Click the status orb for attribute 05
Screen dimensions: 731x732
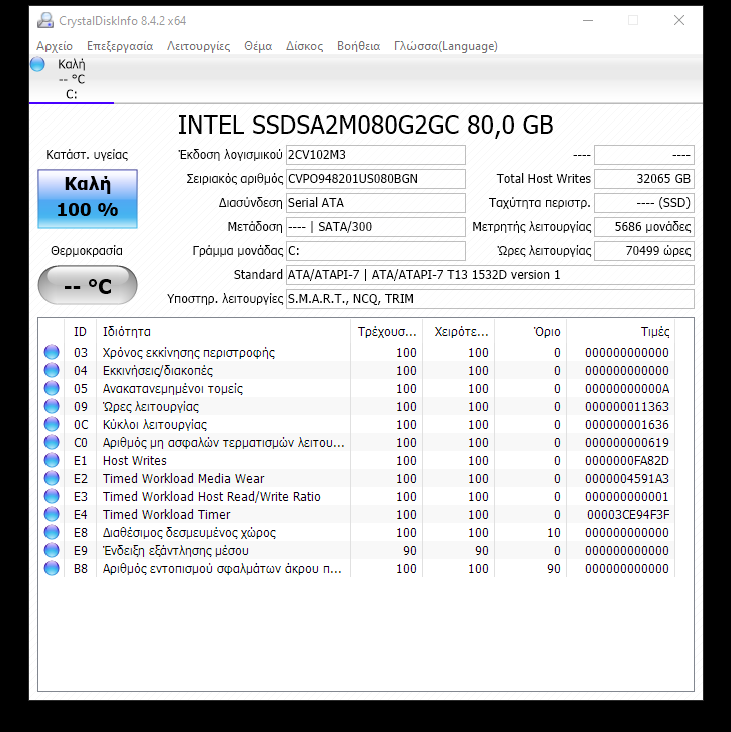pyautogui.click(x=52, y=388)
